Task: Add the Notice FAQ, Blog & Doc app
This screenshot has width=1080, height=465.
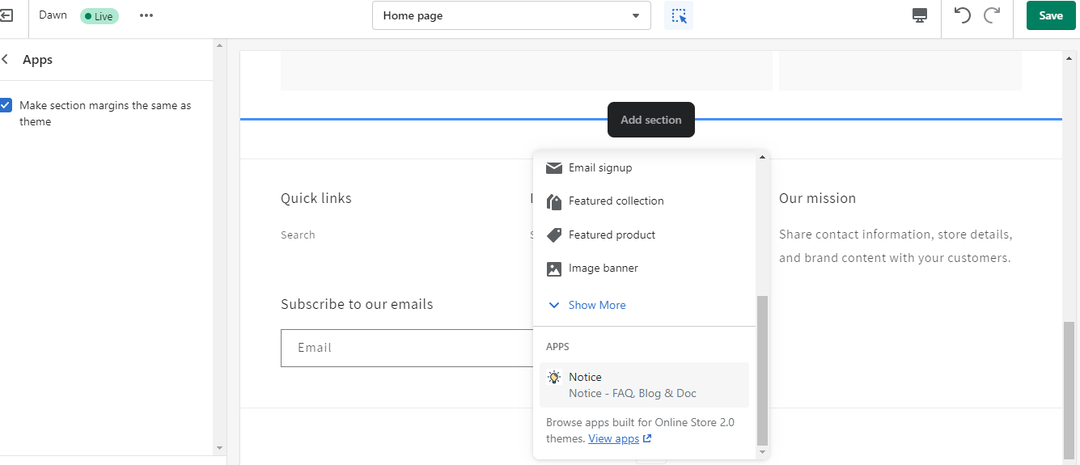Action: tap(644, 385)
